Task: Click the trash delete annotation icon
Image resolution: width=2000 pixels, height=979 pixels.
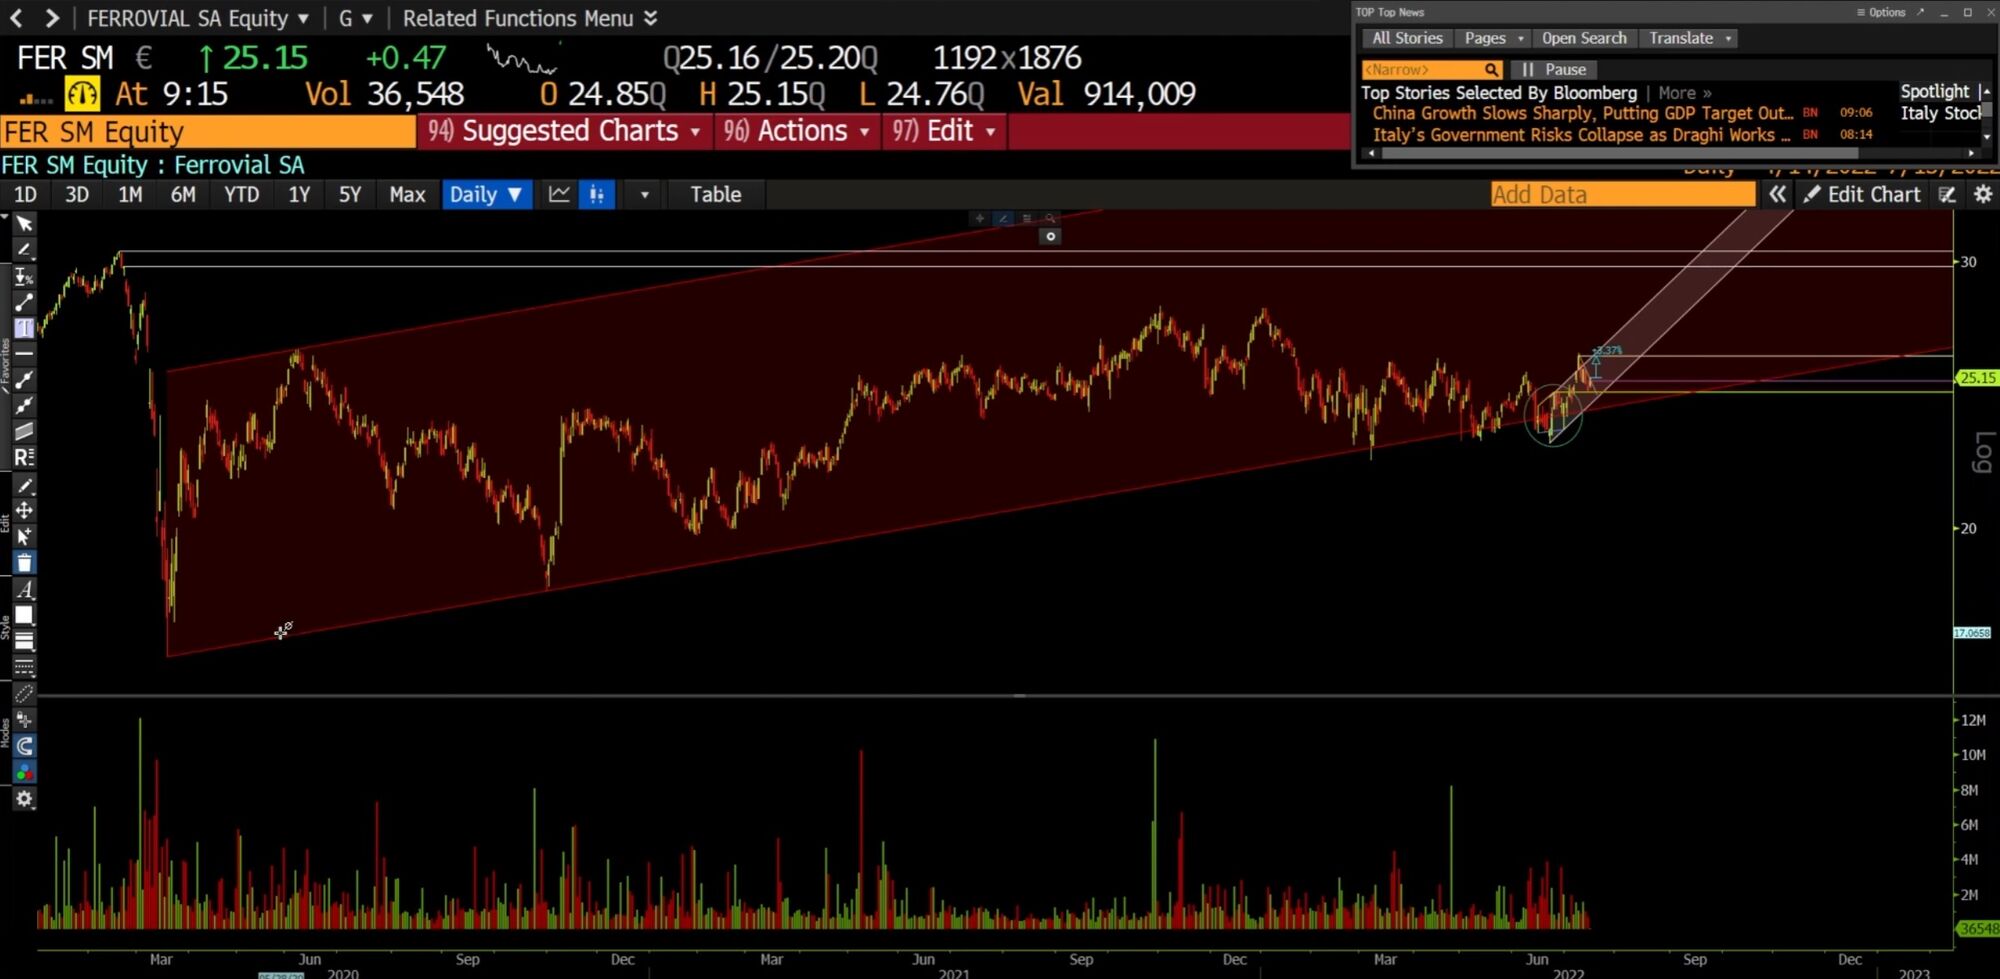Action: tap(24, 563)
